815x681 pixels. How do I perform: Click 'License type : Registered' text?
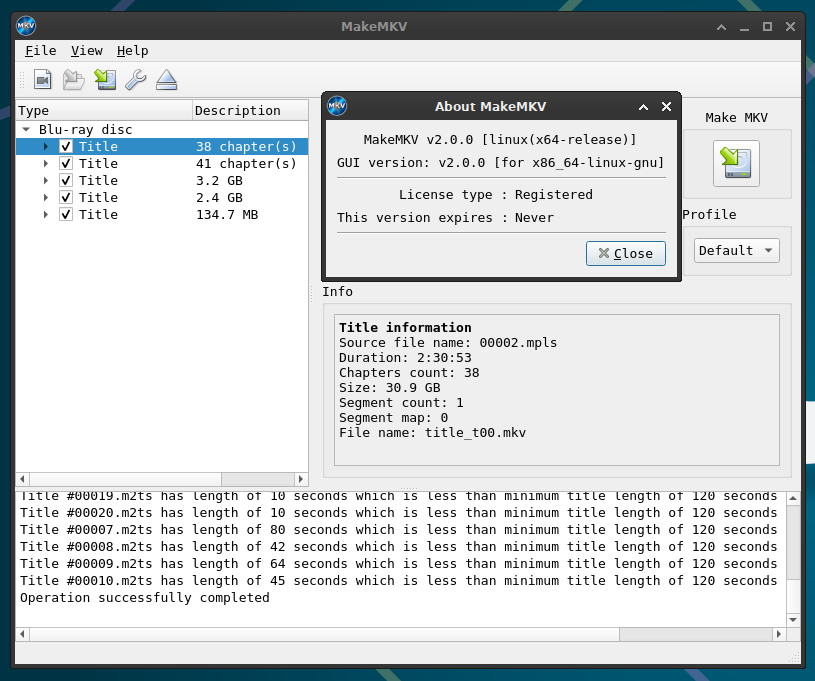point(495,194)
